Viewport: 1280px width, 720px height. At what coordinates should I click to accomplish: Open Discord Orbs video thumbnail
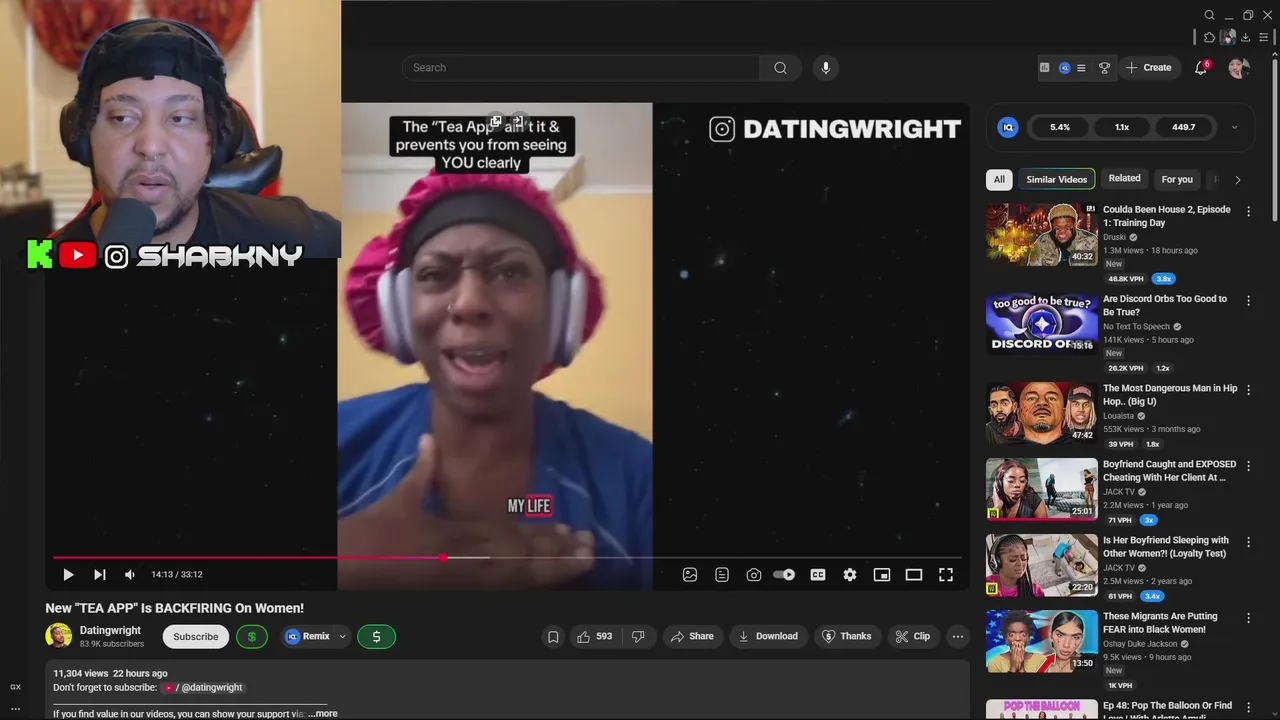(1042, 323)
